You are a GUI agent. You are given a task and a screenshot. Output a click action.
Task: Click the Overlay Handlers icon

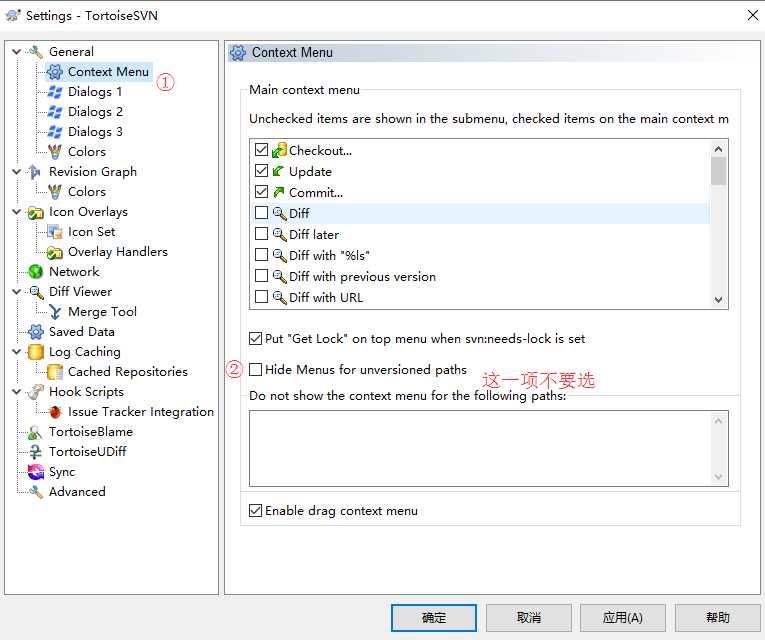[55, 252]
